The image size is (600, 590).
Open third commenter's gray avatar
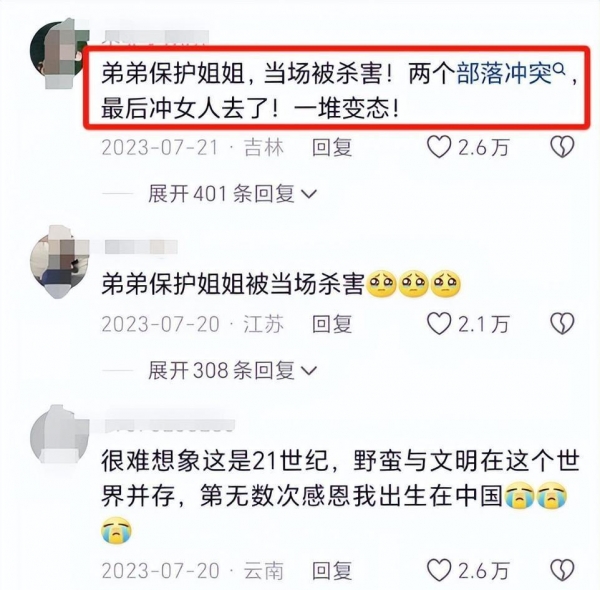[59, 434]
